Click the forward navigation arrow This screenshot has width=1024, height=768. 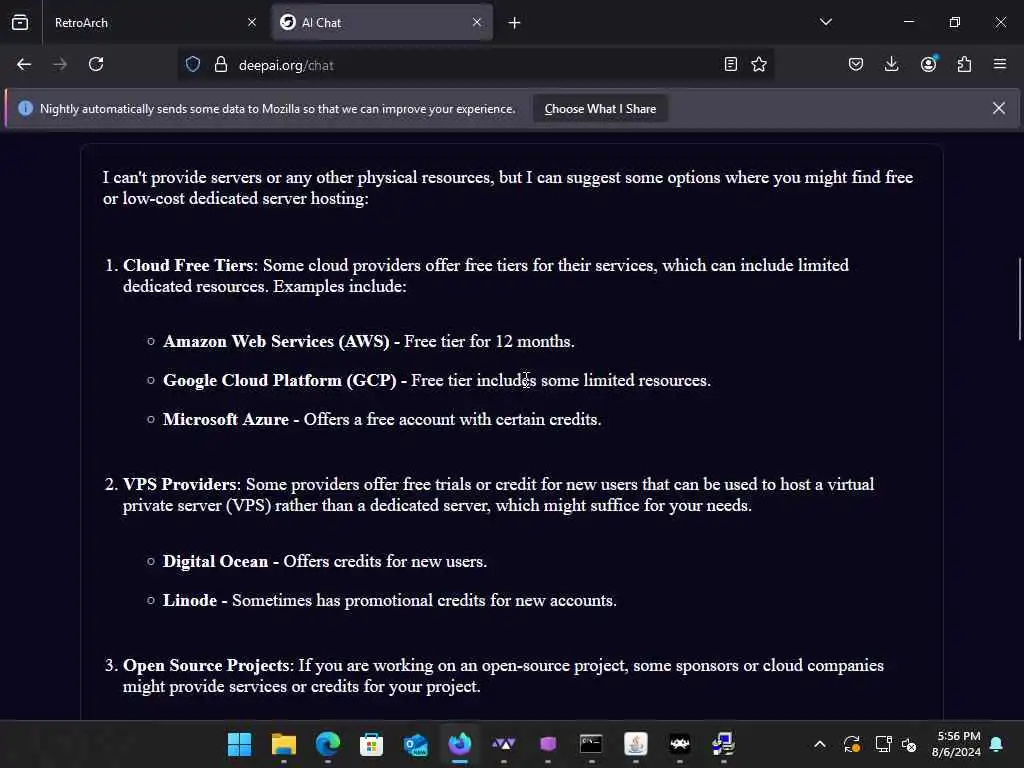(x=60, y=64)
